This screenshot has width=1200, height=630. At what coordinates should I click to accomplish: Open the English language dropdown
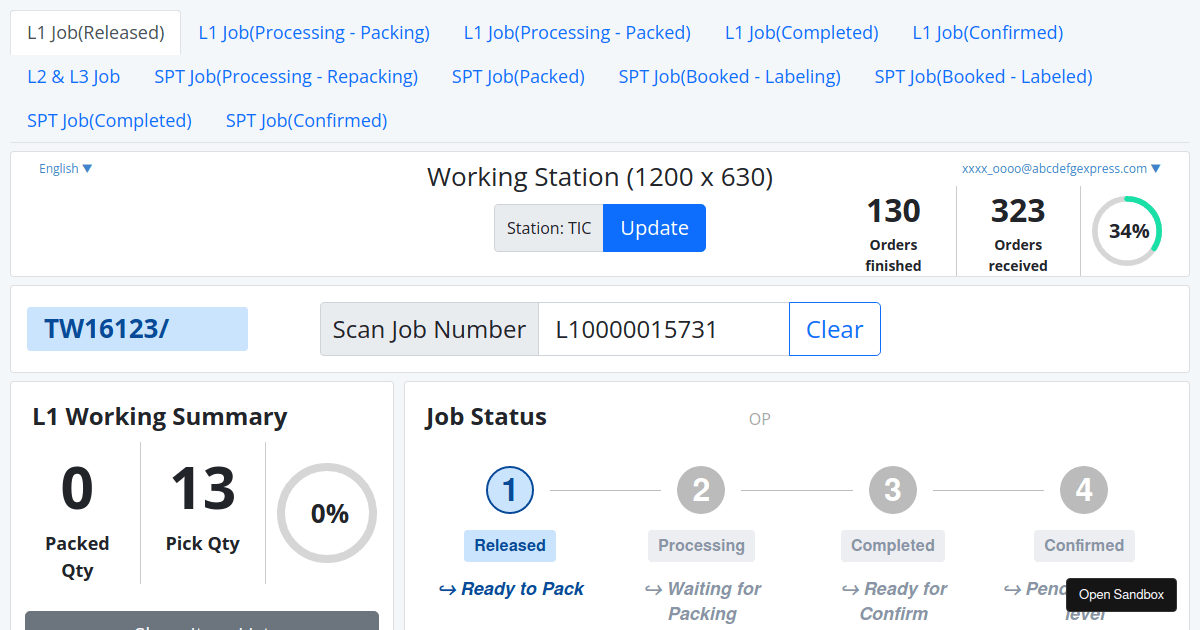(x=64, y=168)
